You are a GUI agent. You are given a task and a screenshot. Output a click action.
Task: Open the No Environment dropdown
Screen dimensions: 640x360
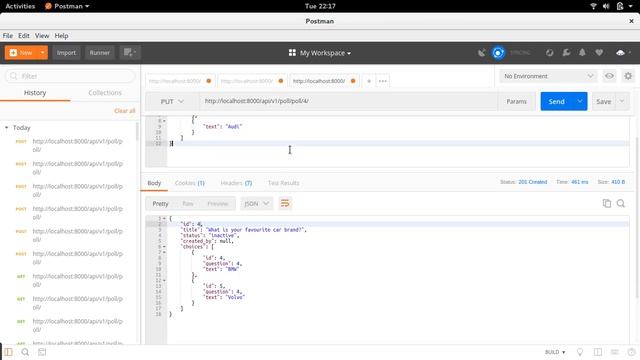point(548,76)
